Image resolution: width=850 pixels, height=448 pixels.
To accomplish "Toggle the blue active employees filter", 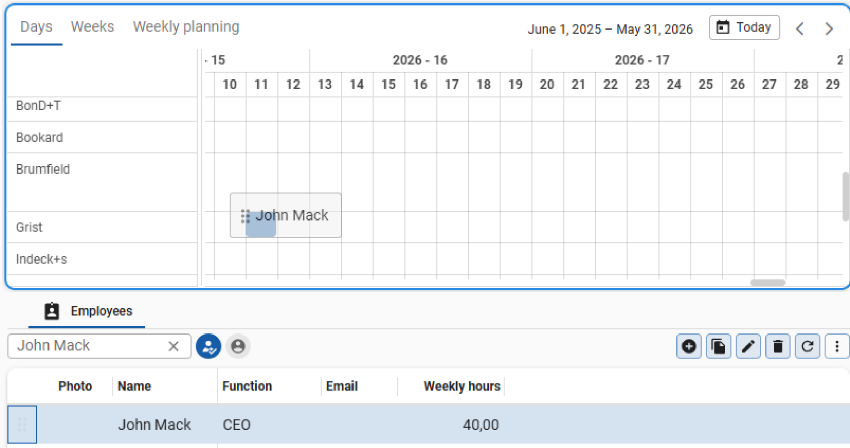I will tap(208, 346).
